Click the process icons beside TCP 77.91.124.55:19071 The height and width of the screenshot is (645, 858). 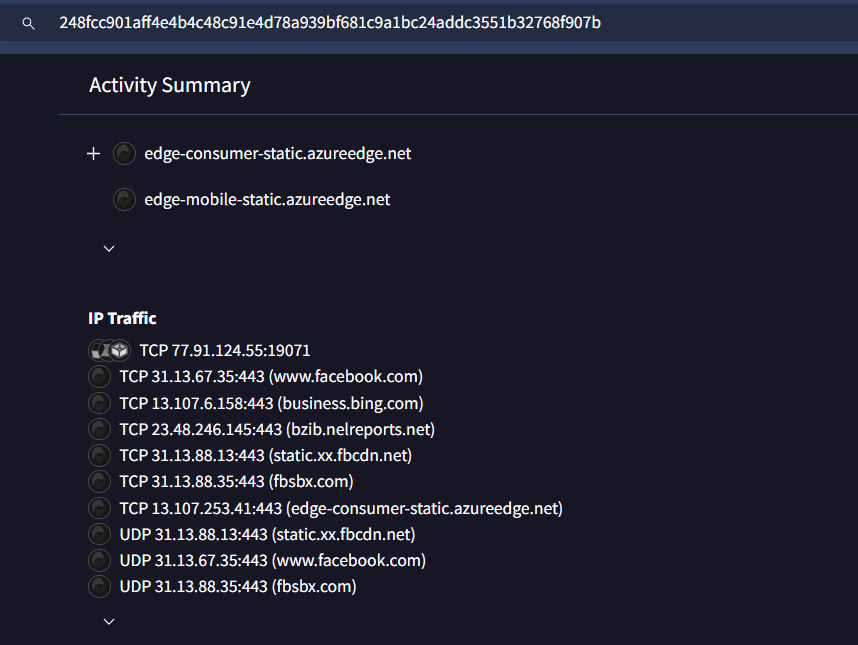[109, 351]
